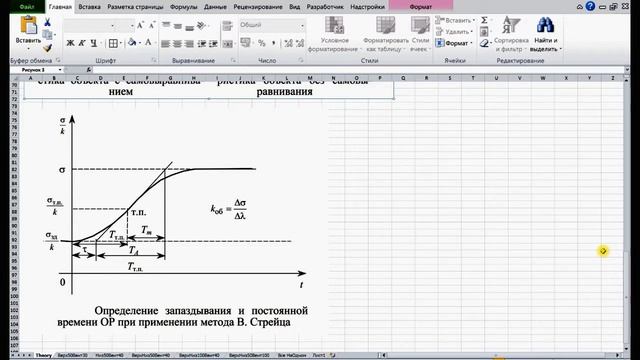Open Стили ячеек dropdown
This screenshot has width=640, height=360.
pyautogui.click(x=420, y=35)
